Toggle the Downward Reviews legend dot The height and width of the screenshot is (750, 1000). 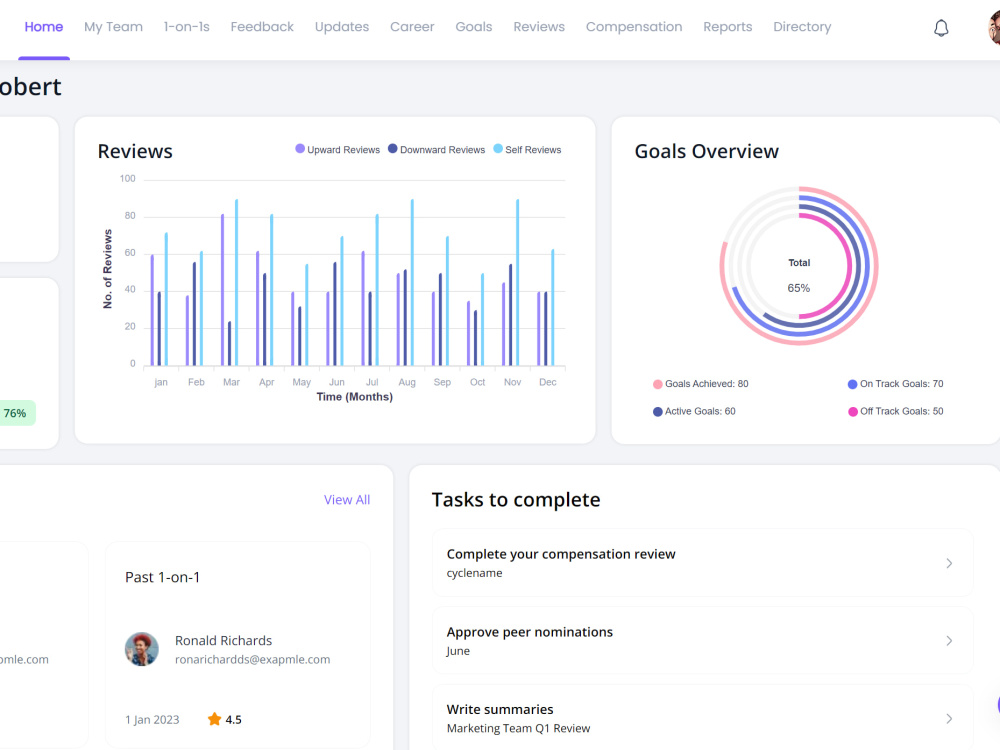[x=393, y=149]
